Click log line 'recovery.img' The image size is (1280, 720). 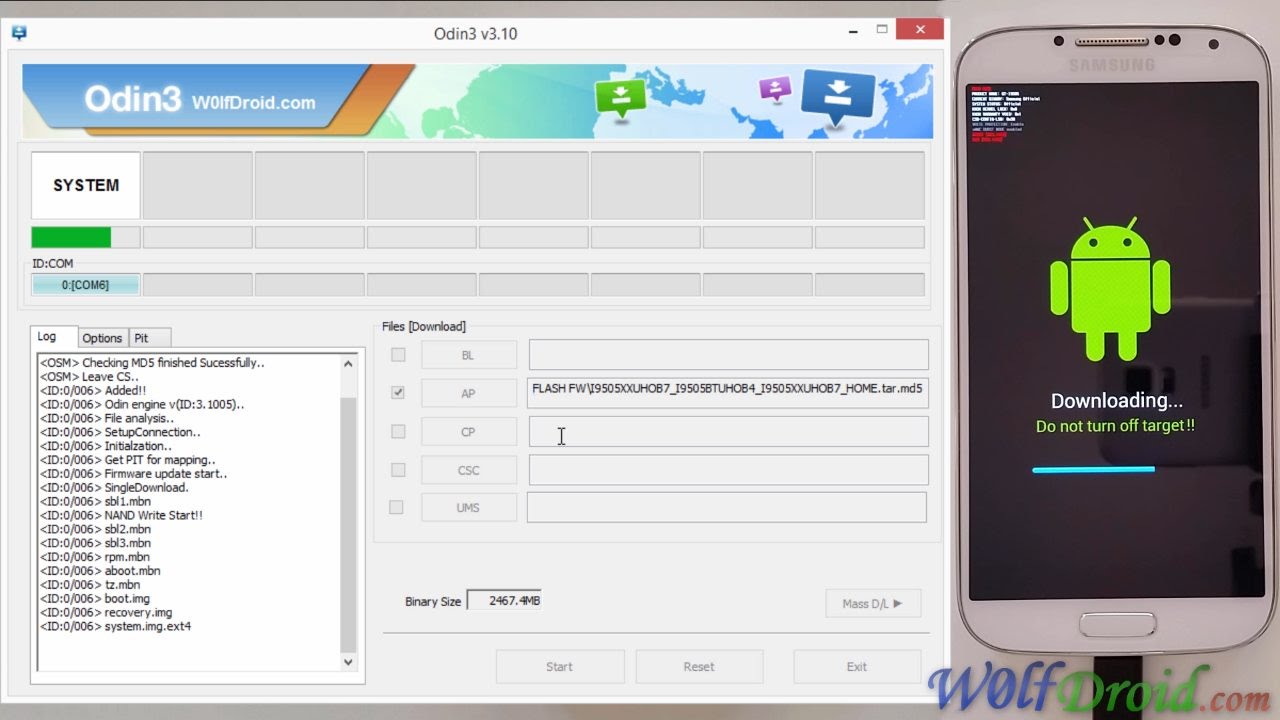(138, 612)
